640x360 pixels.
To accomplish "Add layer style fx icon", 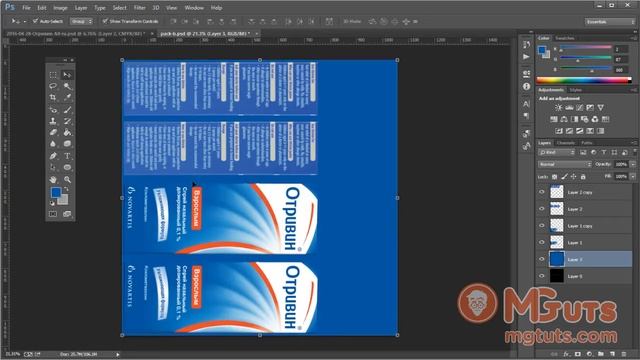I will click(566, 354).
